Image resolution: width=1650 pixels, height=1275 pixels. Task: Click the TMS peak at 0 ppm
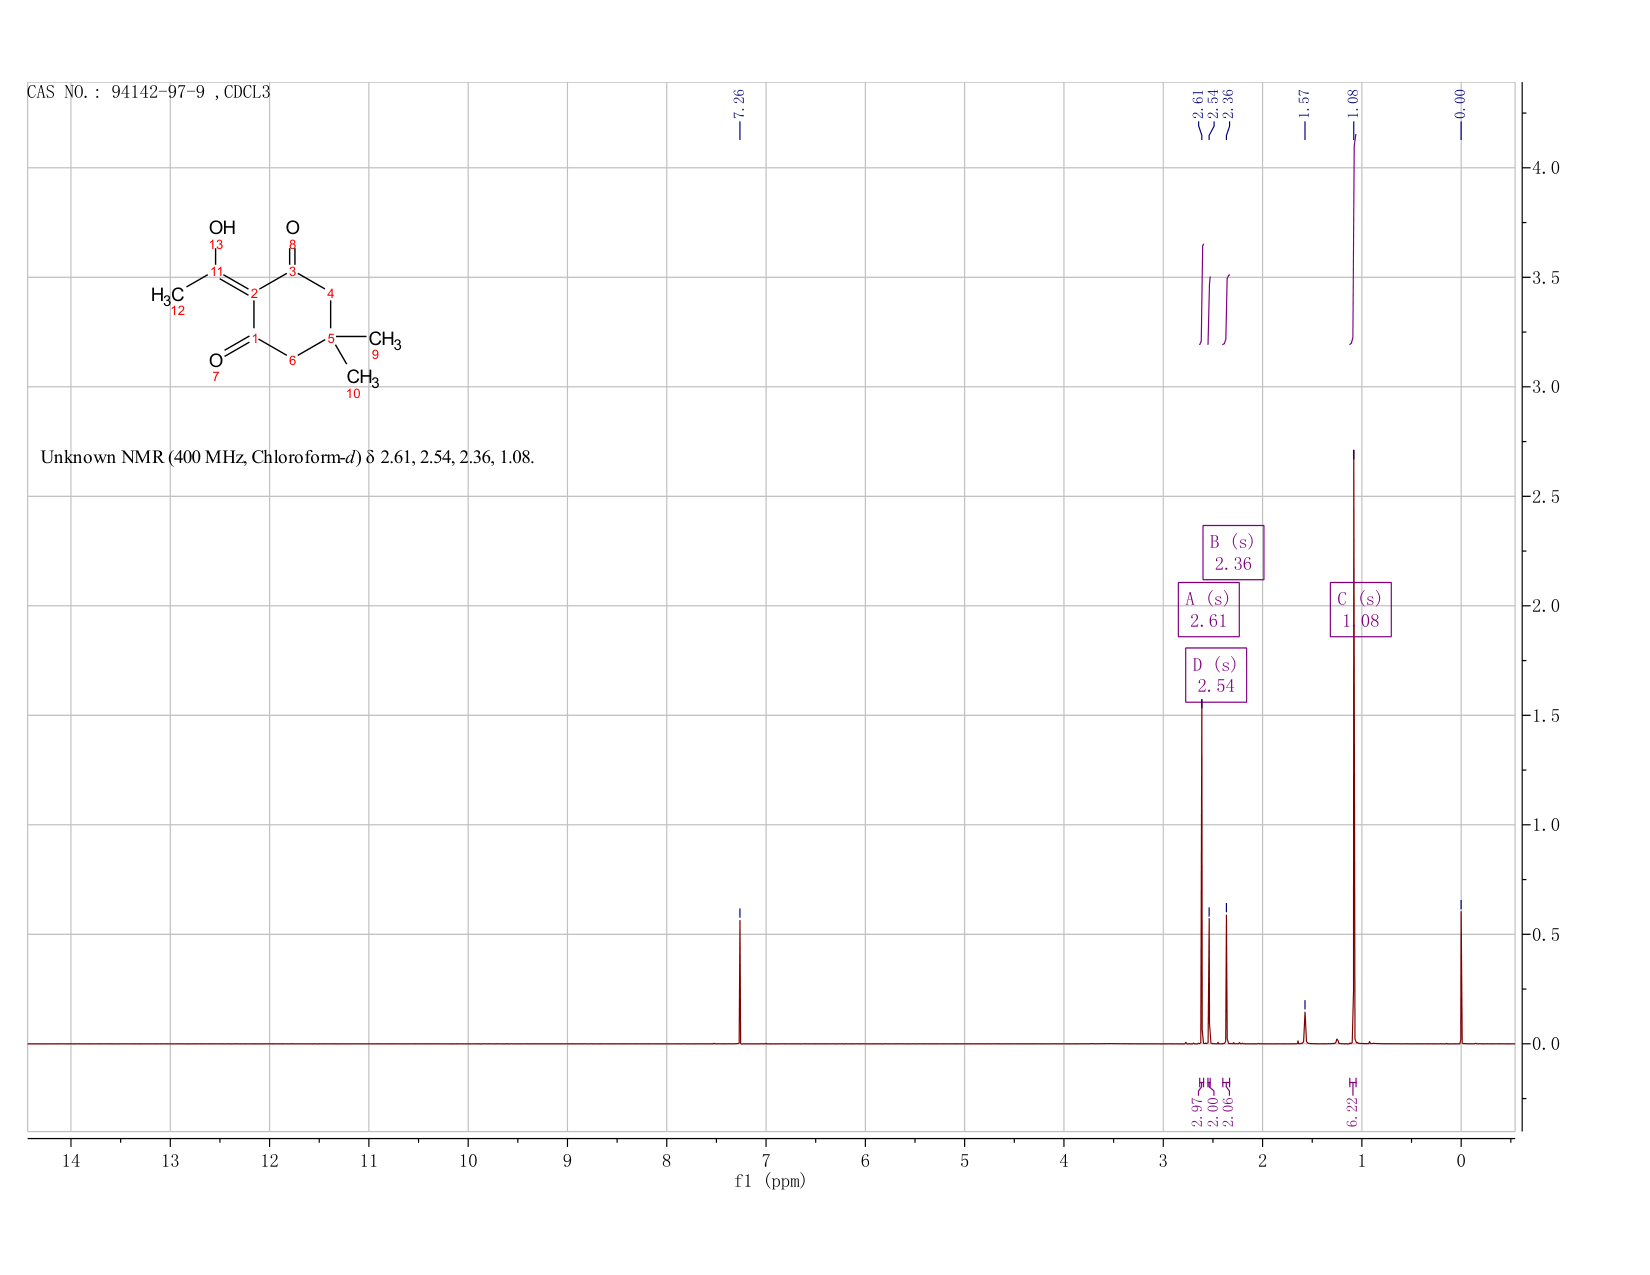[x=1461, y=976]
